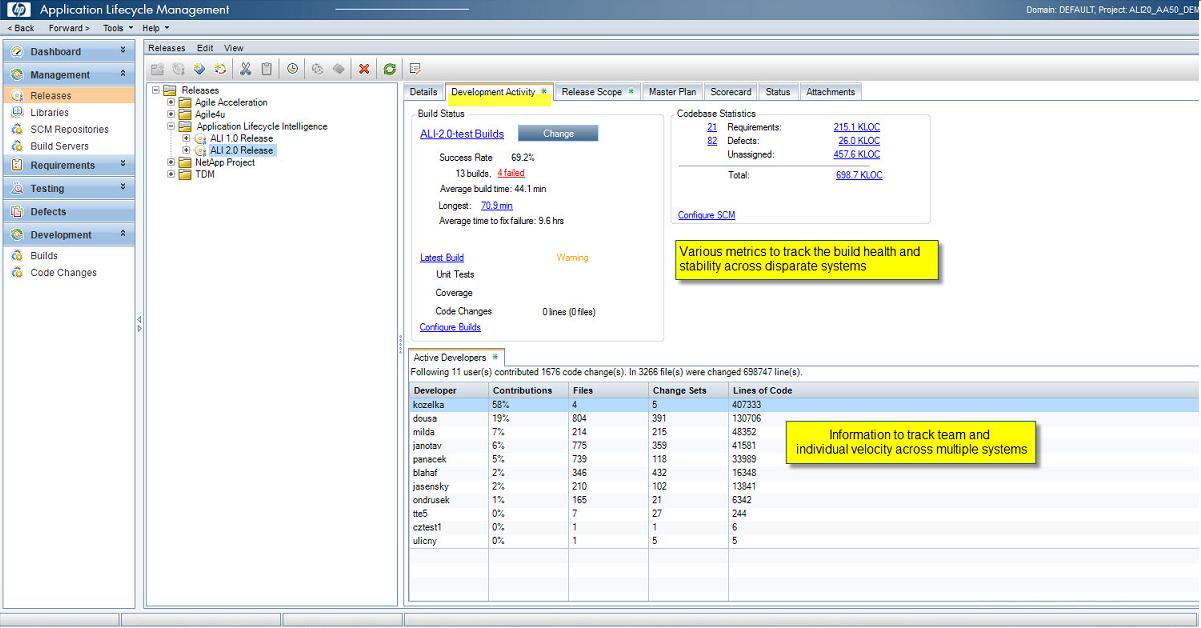Screen dimensions: 1201x628
Task: Switch to the Master Plan tab
Action: tap(672, 92)
